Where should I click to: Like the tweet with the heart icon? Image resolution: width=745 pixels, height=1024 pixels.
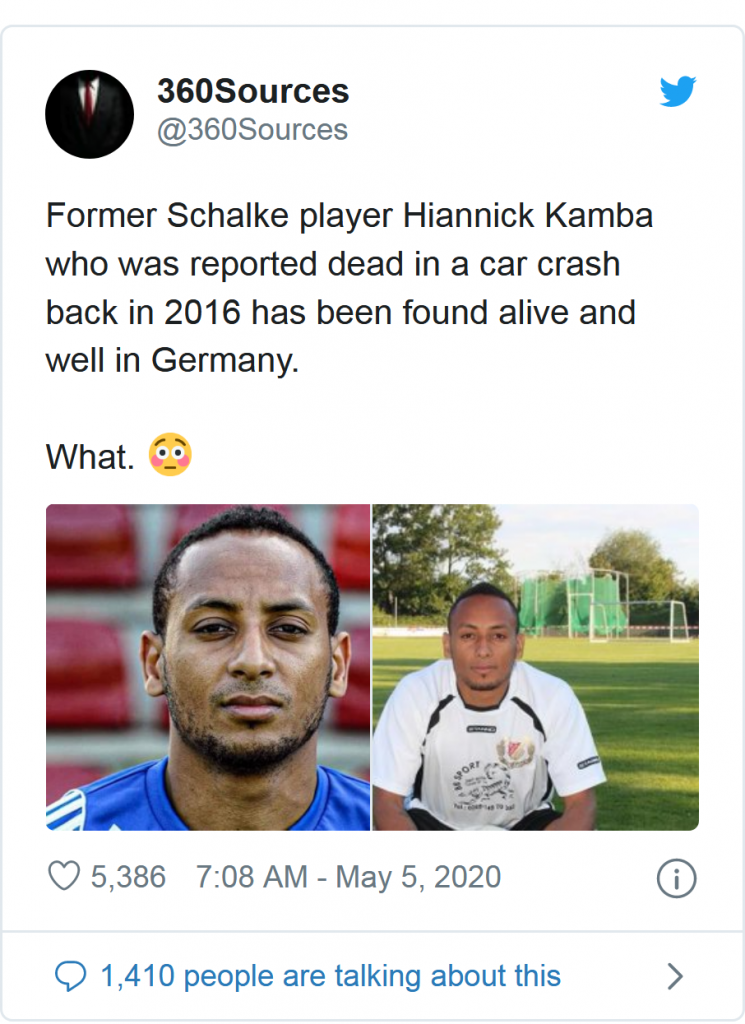64,877
